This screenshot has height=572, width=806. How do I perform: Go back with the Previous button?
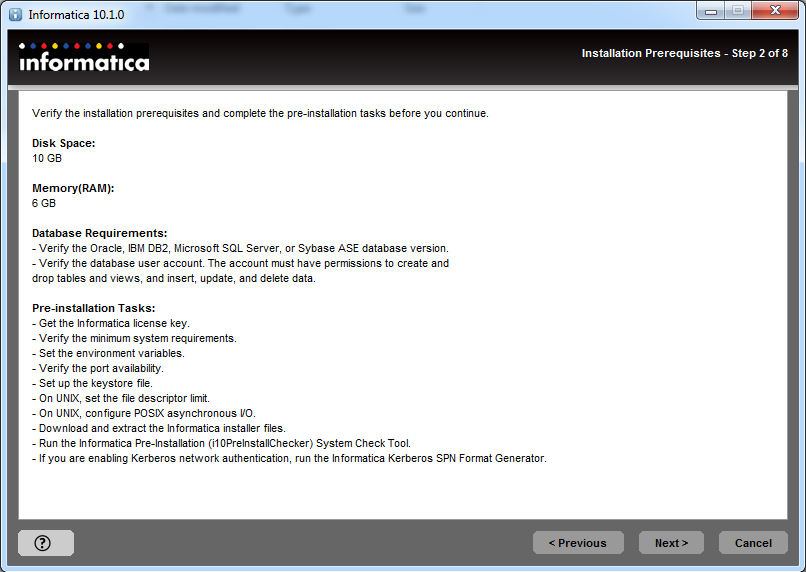[x=578, y=543]
